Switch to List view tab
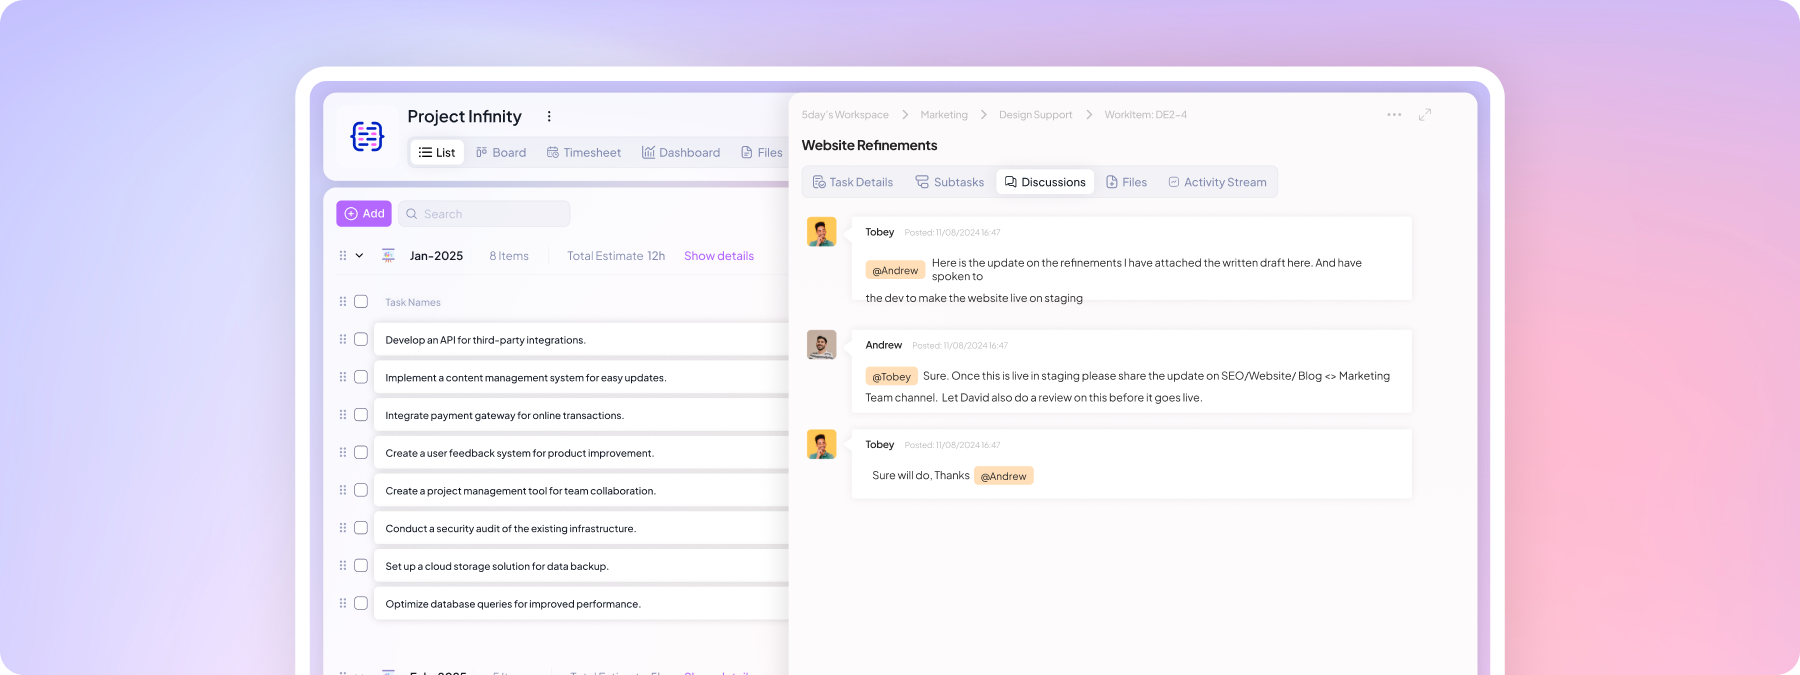Viewport: 1800px width, 675px height. (437, 153)
